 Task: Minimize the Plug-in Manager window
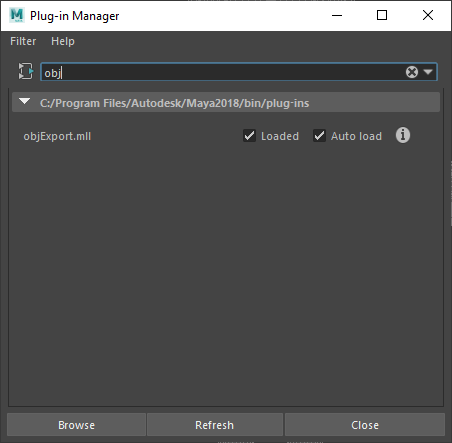tap(337, 15)
